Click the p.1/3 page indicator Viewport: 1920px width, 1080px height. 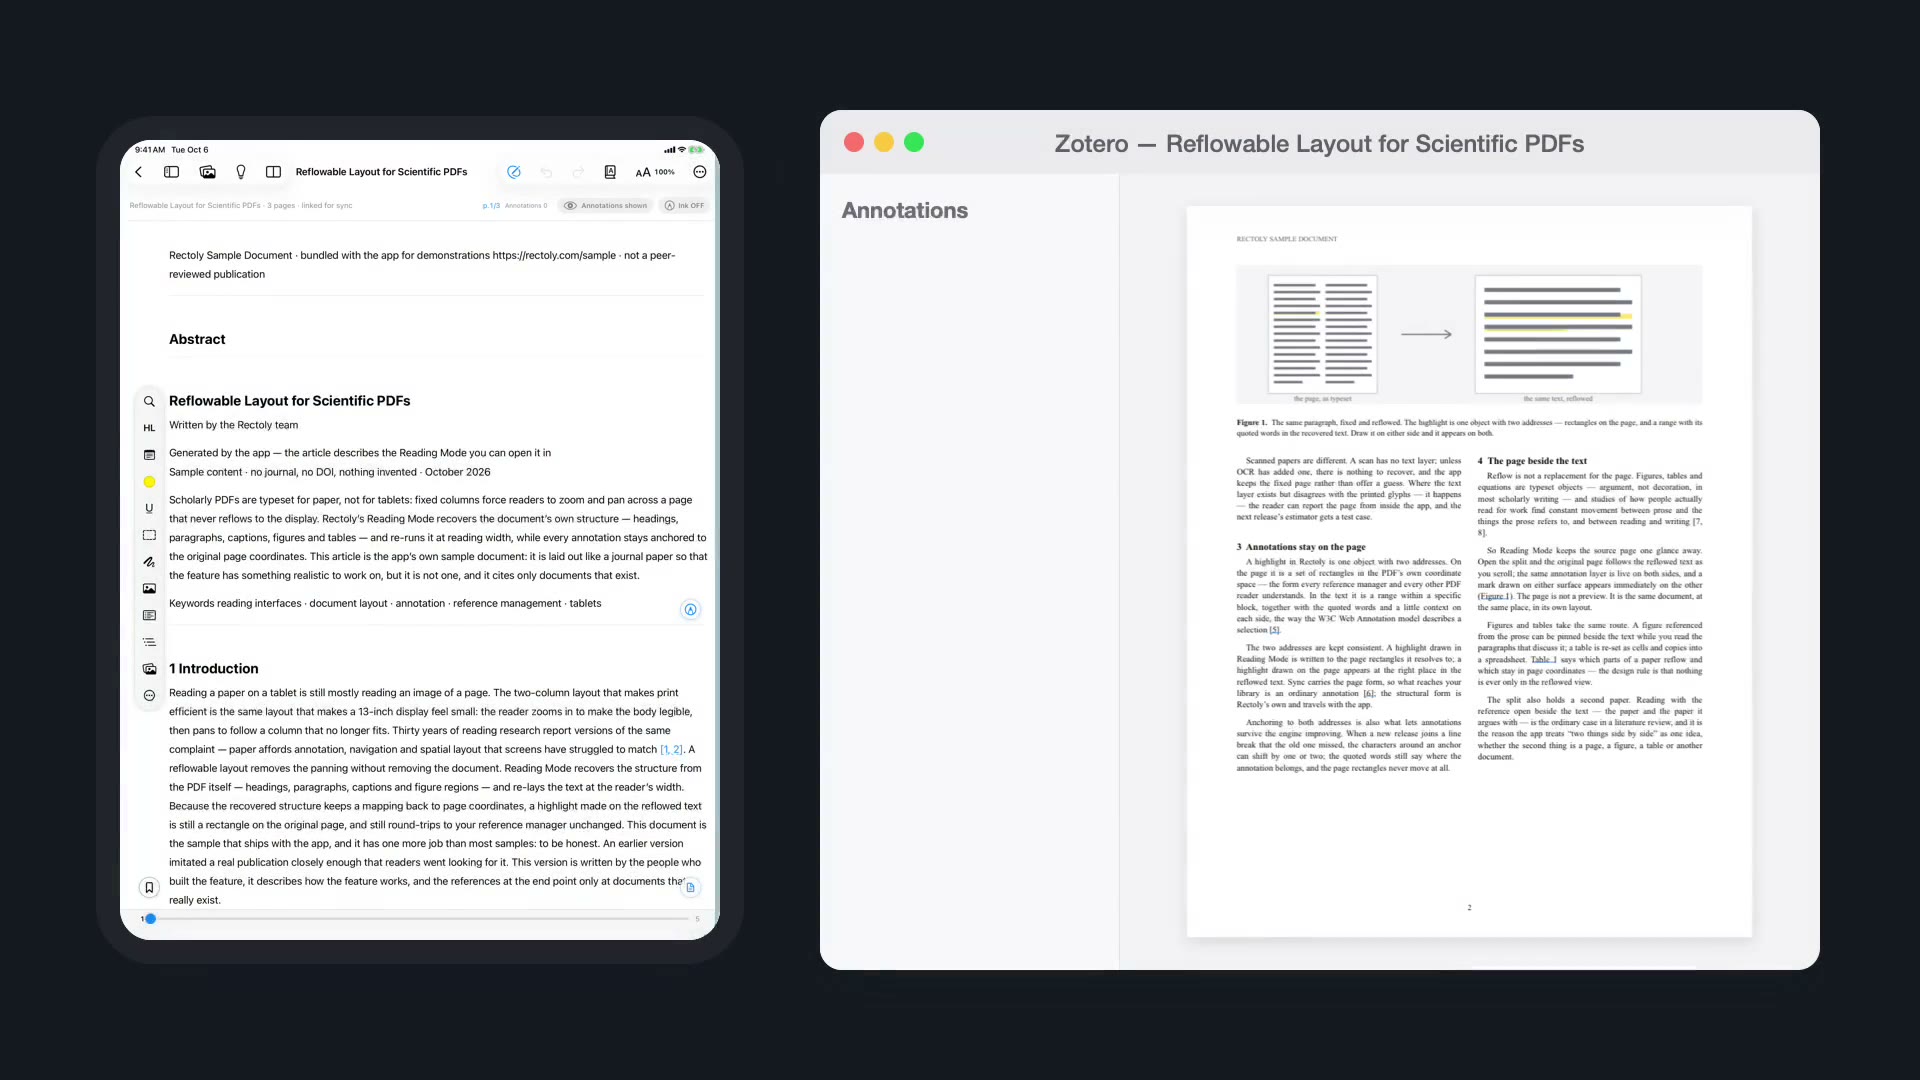pyautogui.click(x=491, y=205)
